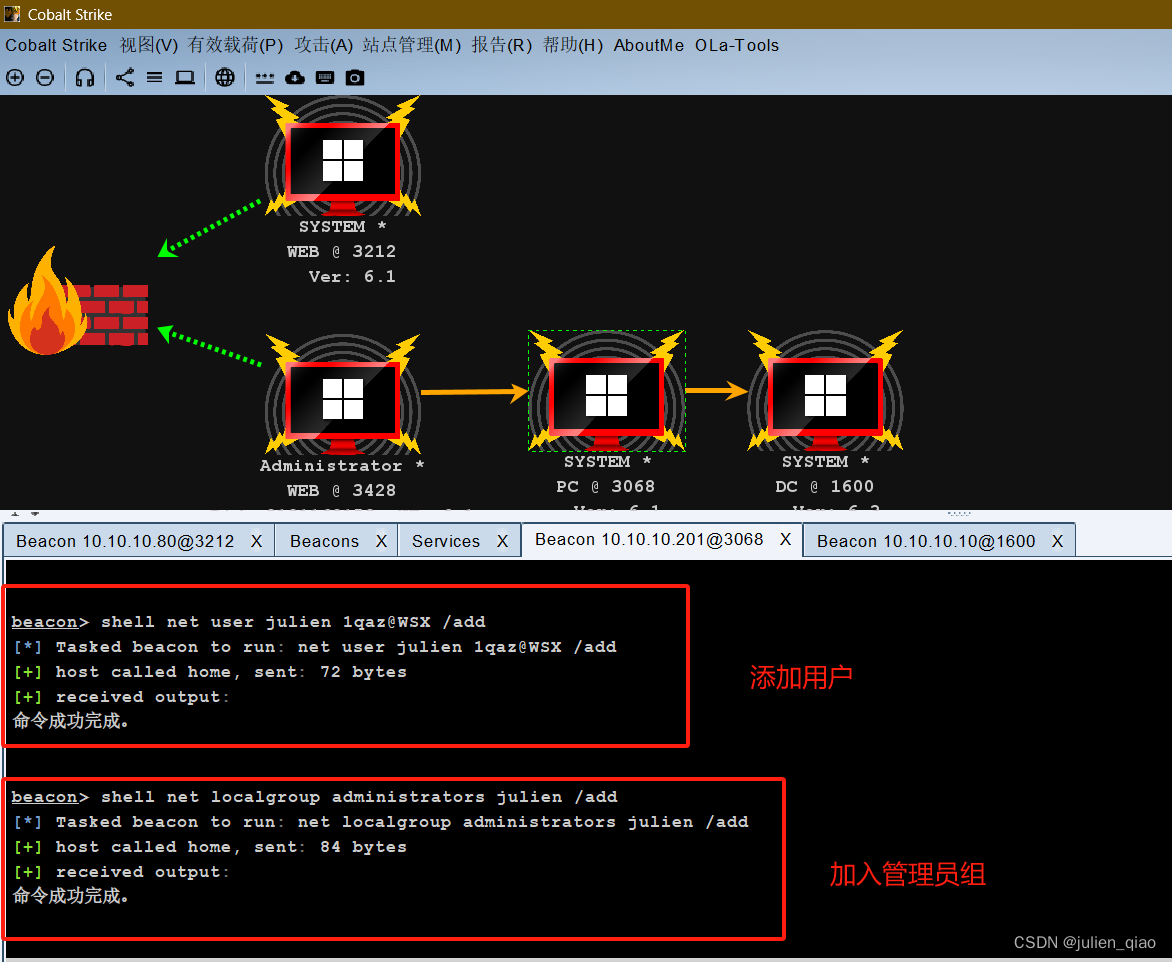The width and height of the screenshot is (1172, 962).
Task: Open the 站点管理(M) menu
Action: click(412, 45)
